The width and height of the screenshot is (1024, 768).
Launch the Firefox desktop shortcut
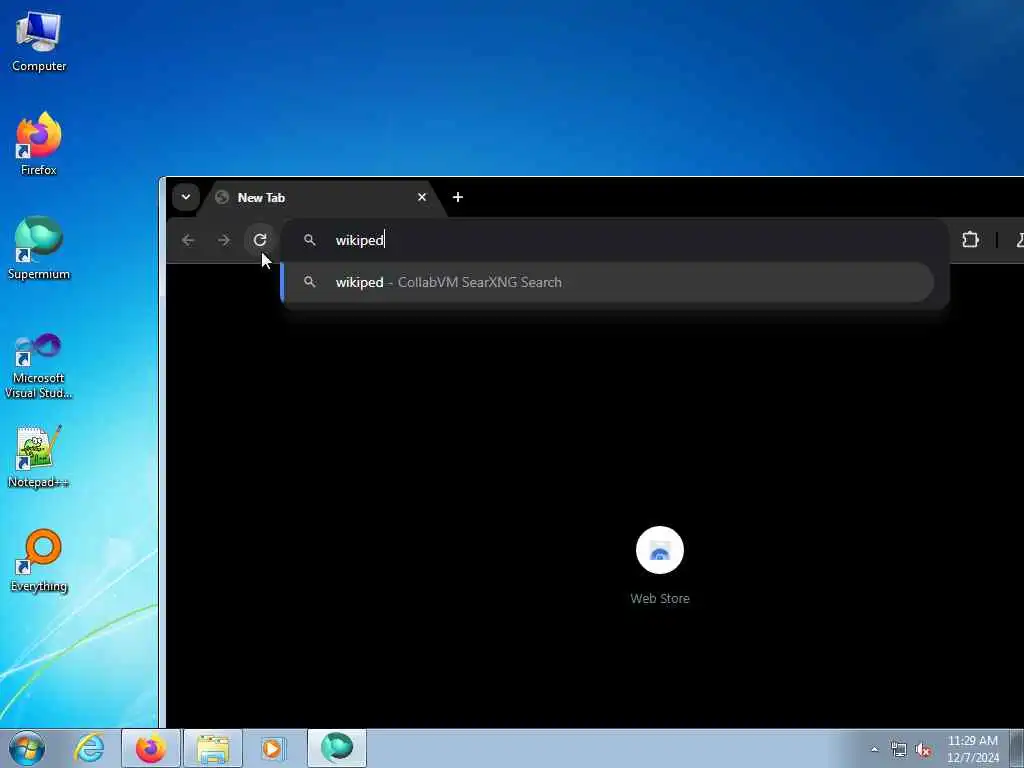pyautogui.click(x=39, y=144)
